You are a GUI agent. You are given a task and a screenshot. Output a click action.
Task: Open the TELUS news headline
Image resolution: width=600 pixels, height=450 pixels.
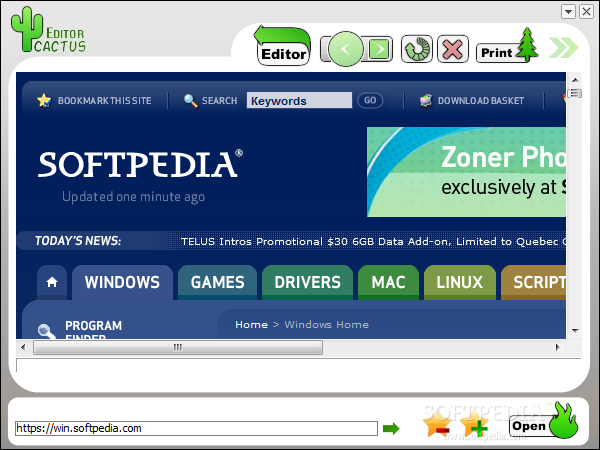373,241
